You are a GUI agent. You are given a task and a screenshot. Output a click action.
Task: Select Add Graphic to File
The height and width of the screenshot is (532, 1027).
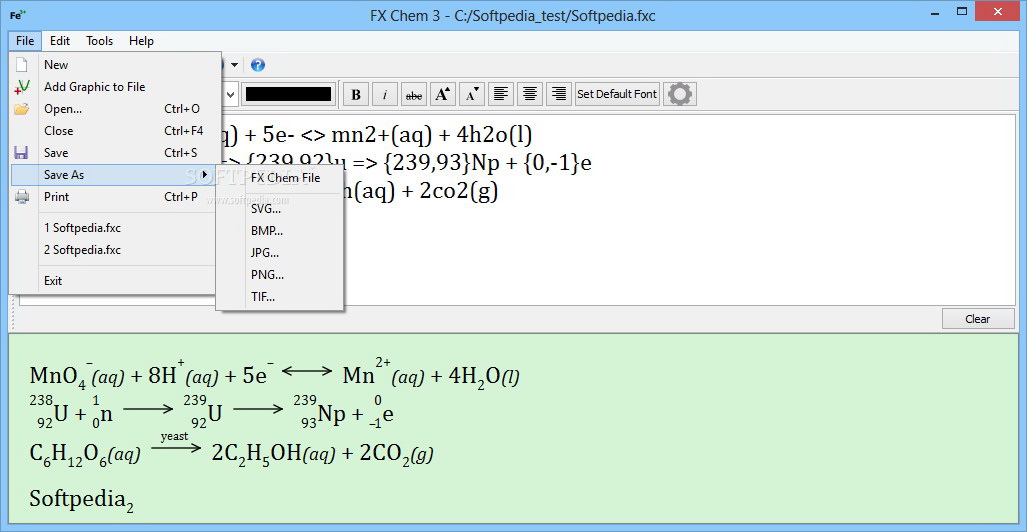[94, 86]
